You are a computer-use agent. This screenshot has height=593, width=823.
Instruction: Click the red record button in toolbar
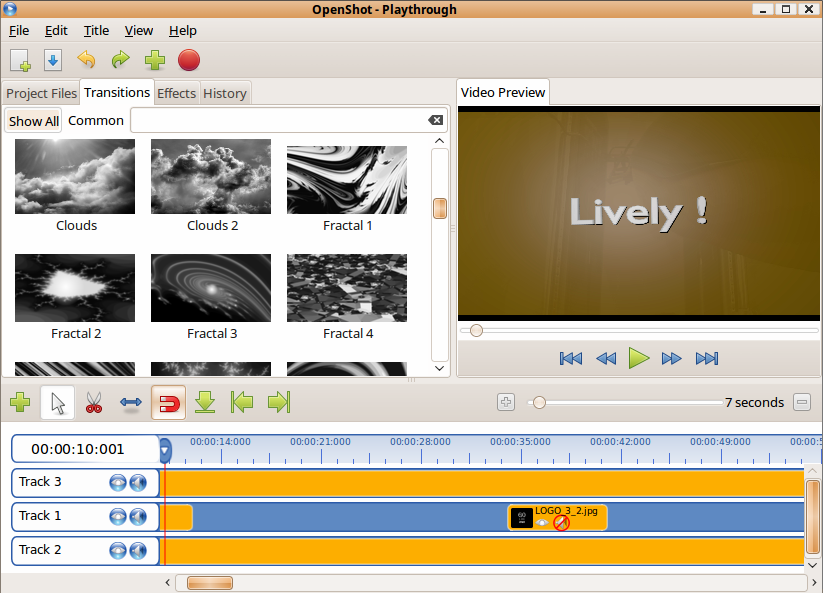point(189,60)
